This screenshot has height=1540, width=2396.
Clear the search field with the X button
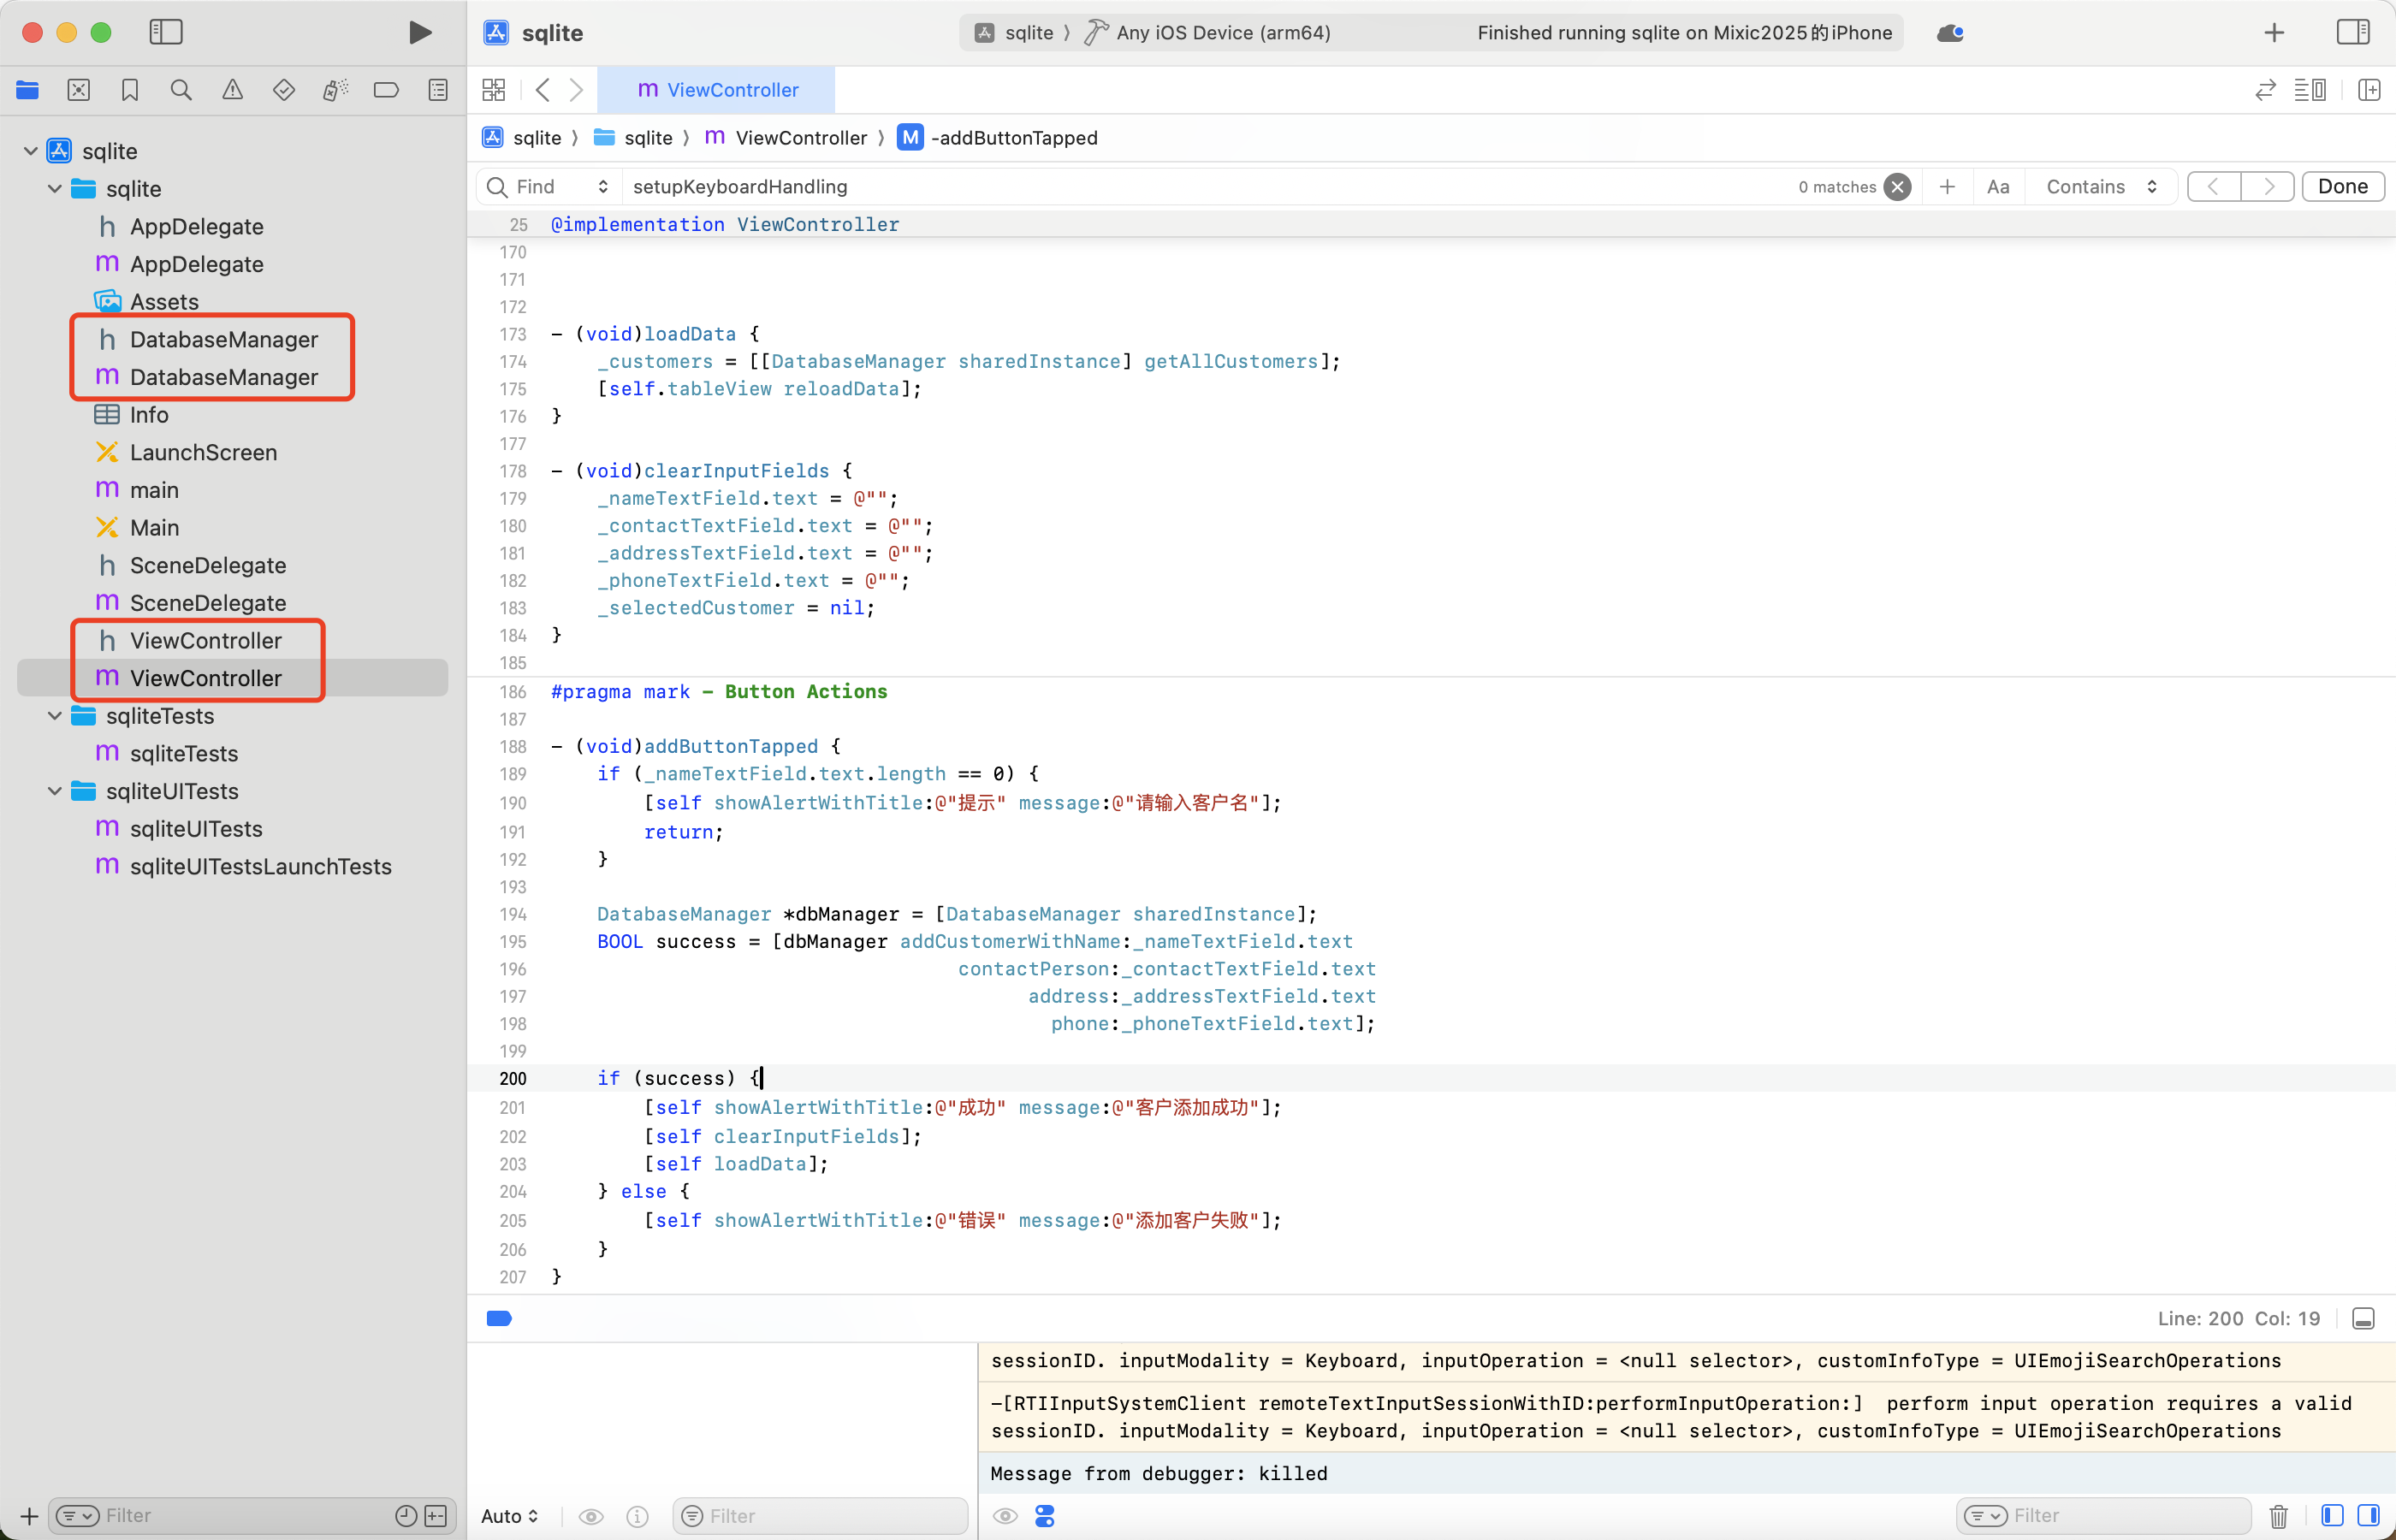click(x=1898, y=187)
